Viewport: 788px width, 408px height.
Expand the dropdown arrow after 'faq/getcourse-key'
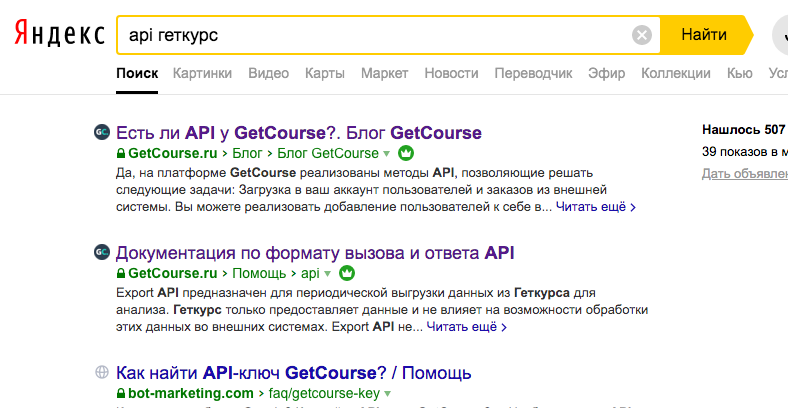387,393
